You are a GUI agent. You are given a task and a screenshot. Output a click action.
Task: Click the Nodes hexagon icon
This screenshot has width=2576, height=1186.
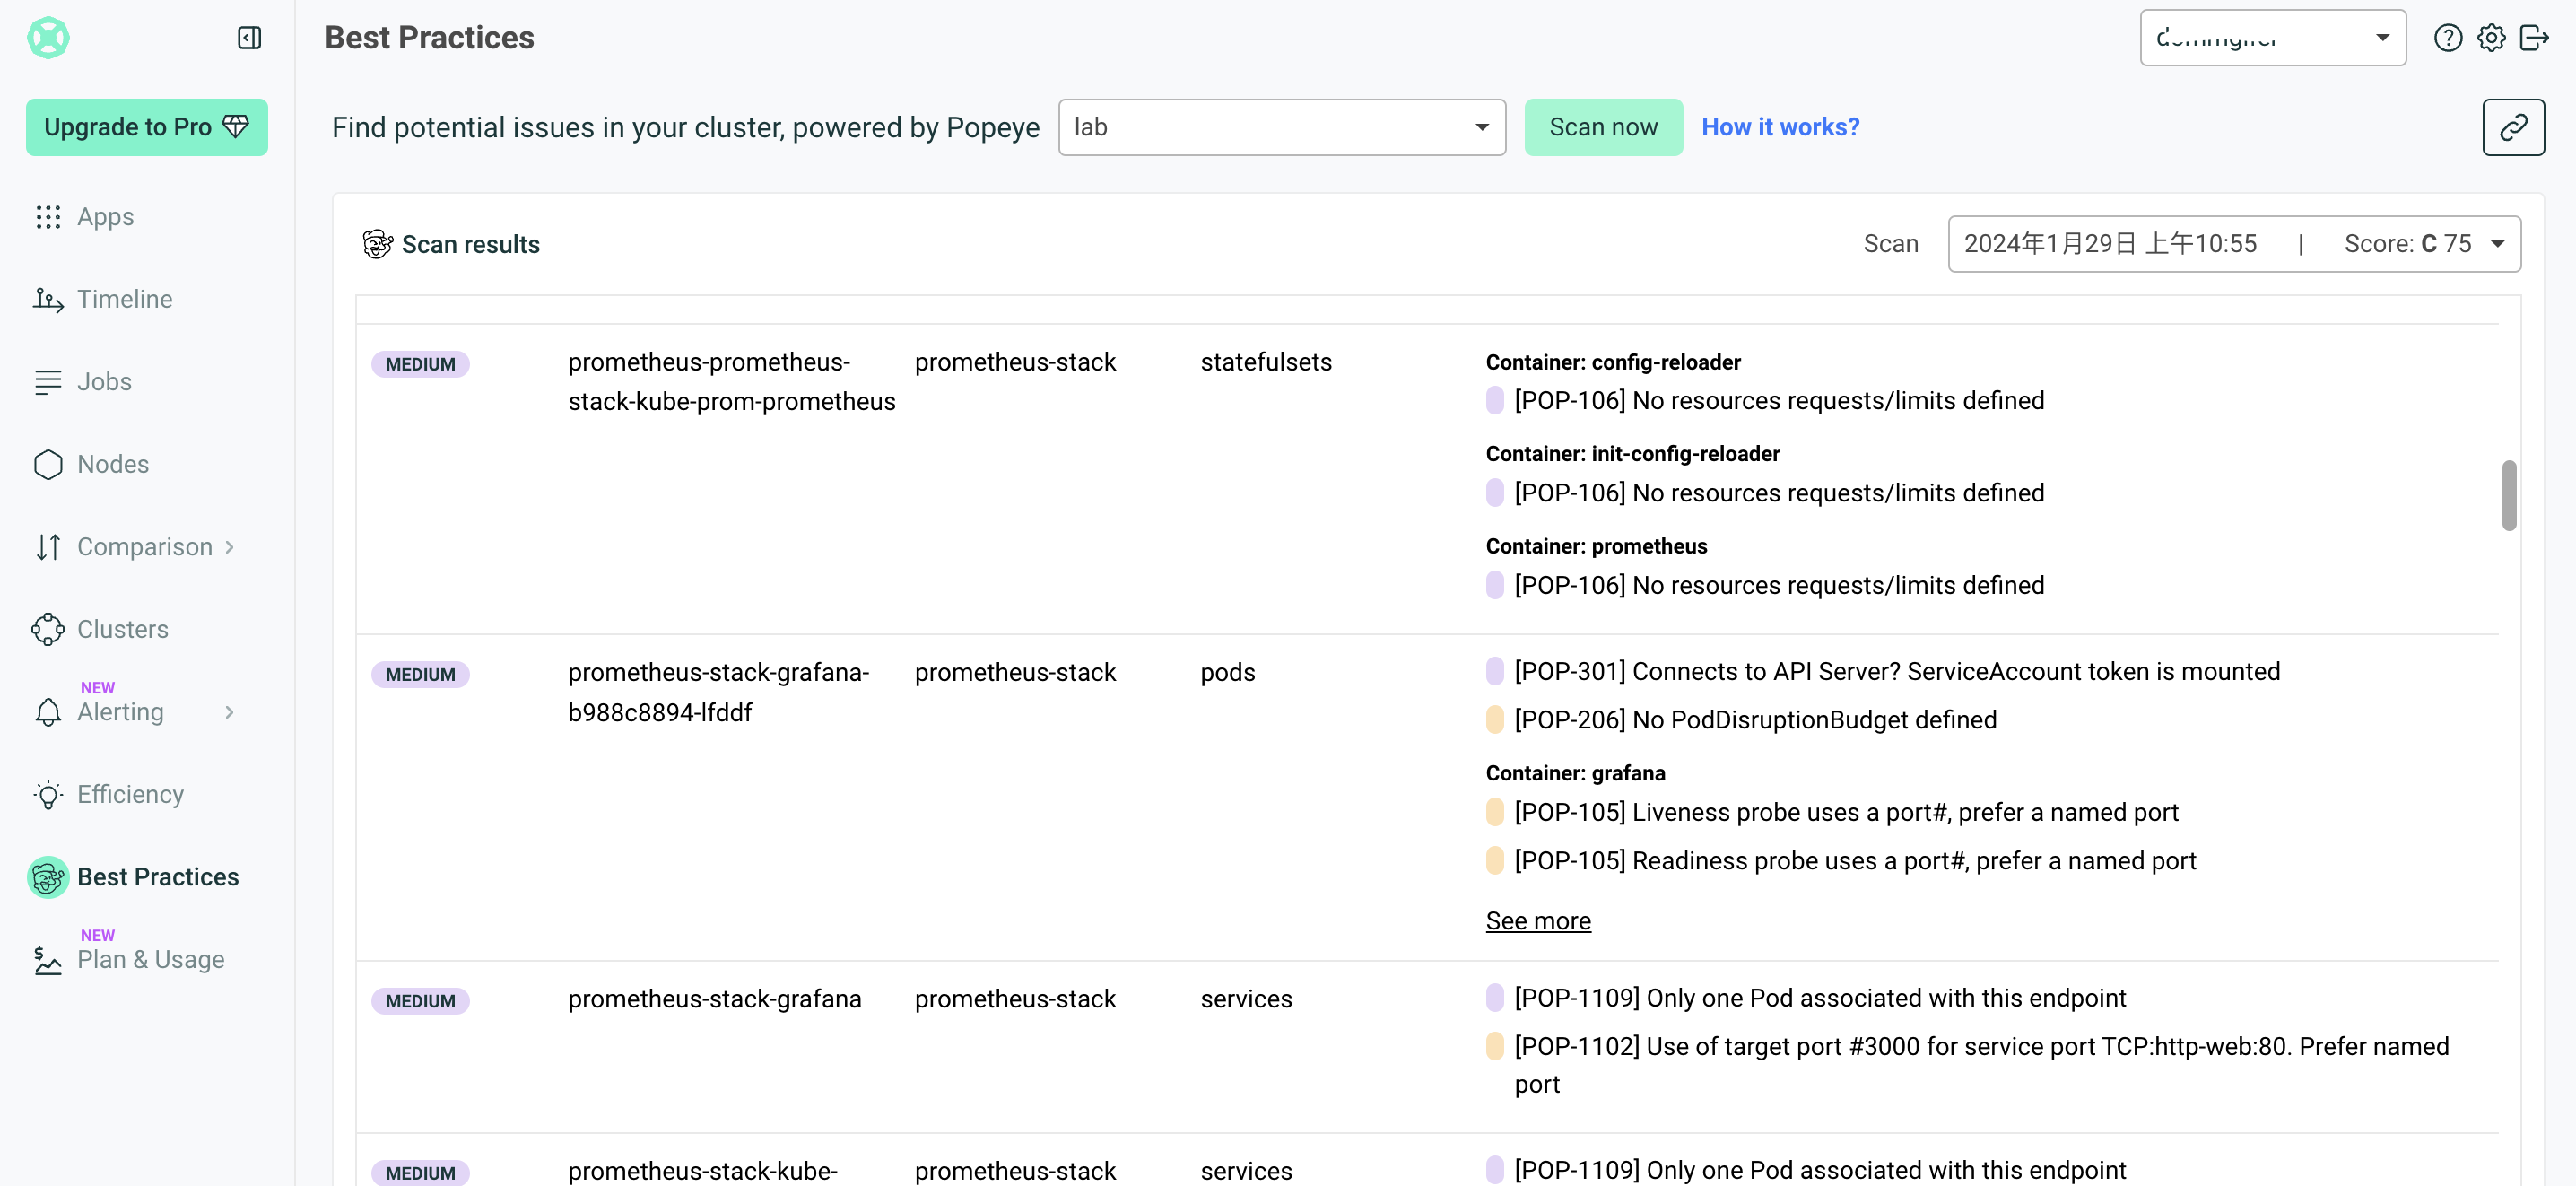[48, 464]
